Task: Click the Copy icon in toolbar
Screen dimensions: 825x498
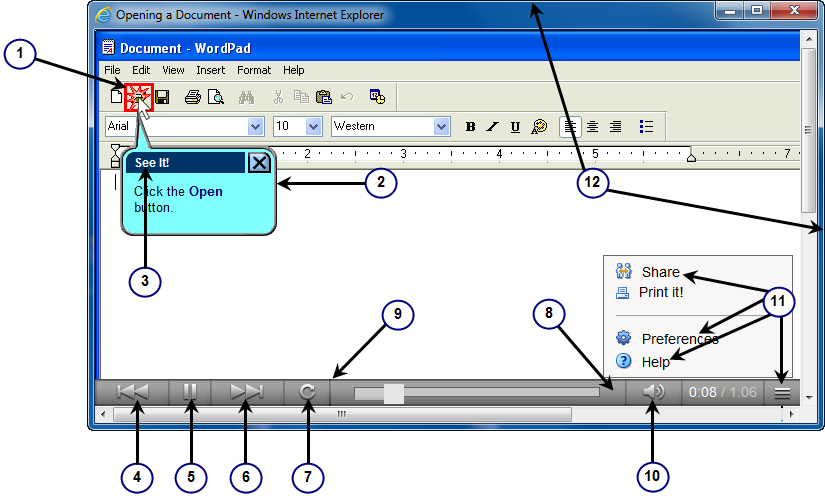Action: [301, 97]
